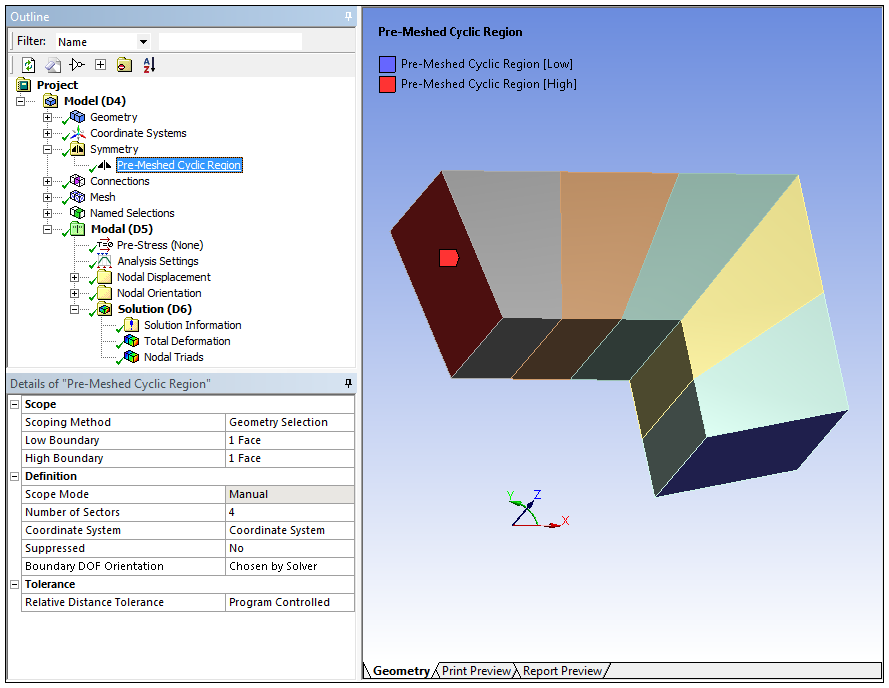Select Analysis Settings in the outline

click(158, 261)
